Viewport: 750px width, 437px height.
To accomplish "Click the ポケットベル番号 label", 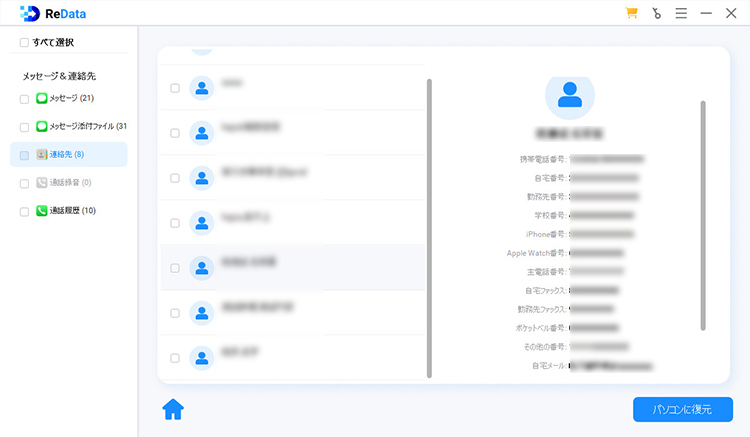I will [541, 328].
